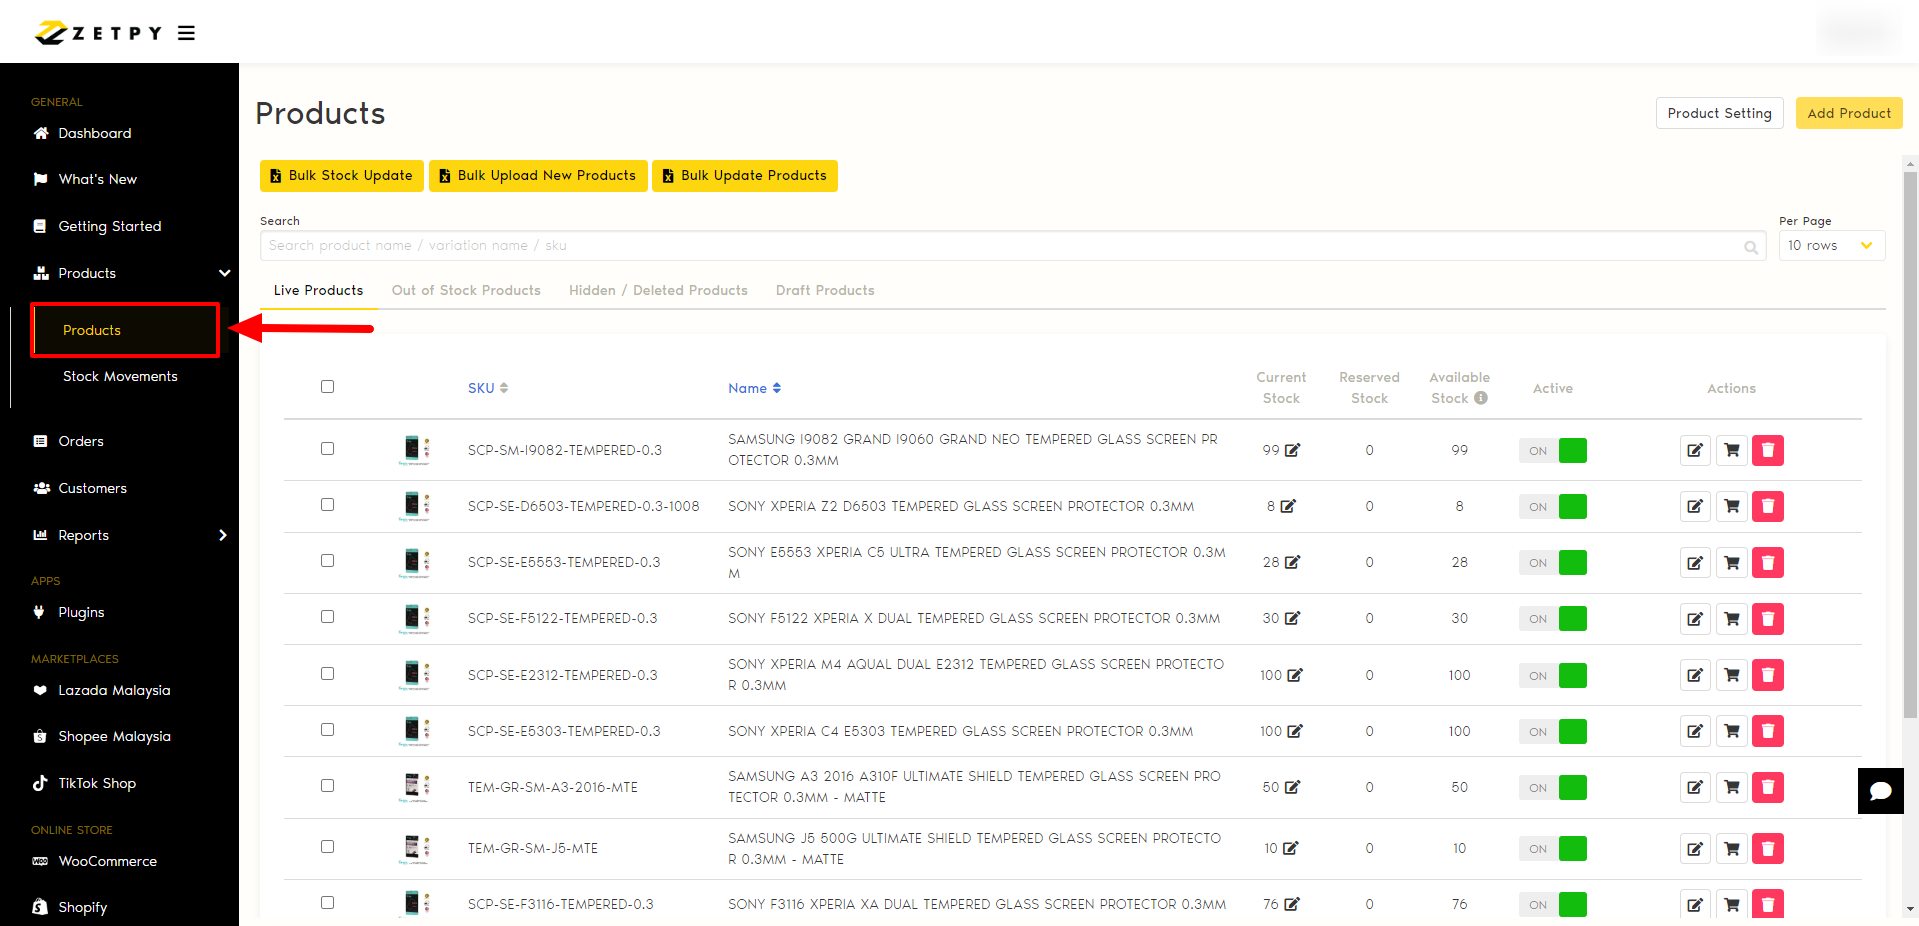Open the live chat bubble icon
Viewport: 1919px width, 926px height.
[x=1880, y=791]
